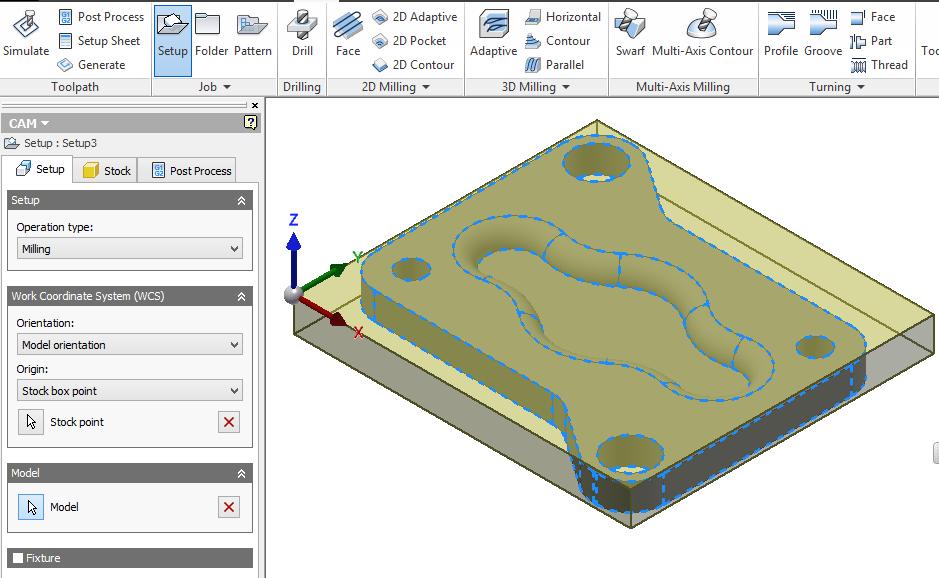
Task: Select the turning Profile tool
Action: point(781,34)
